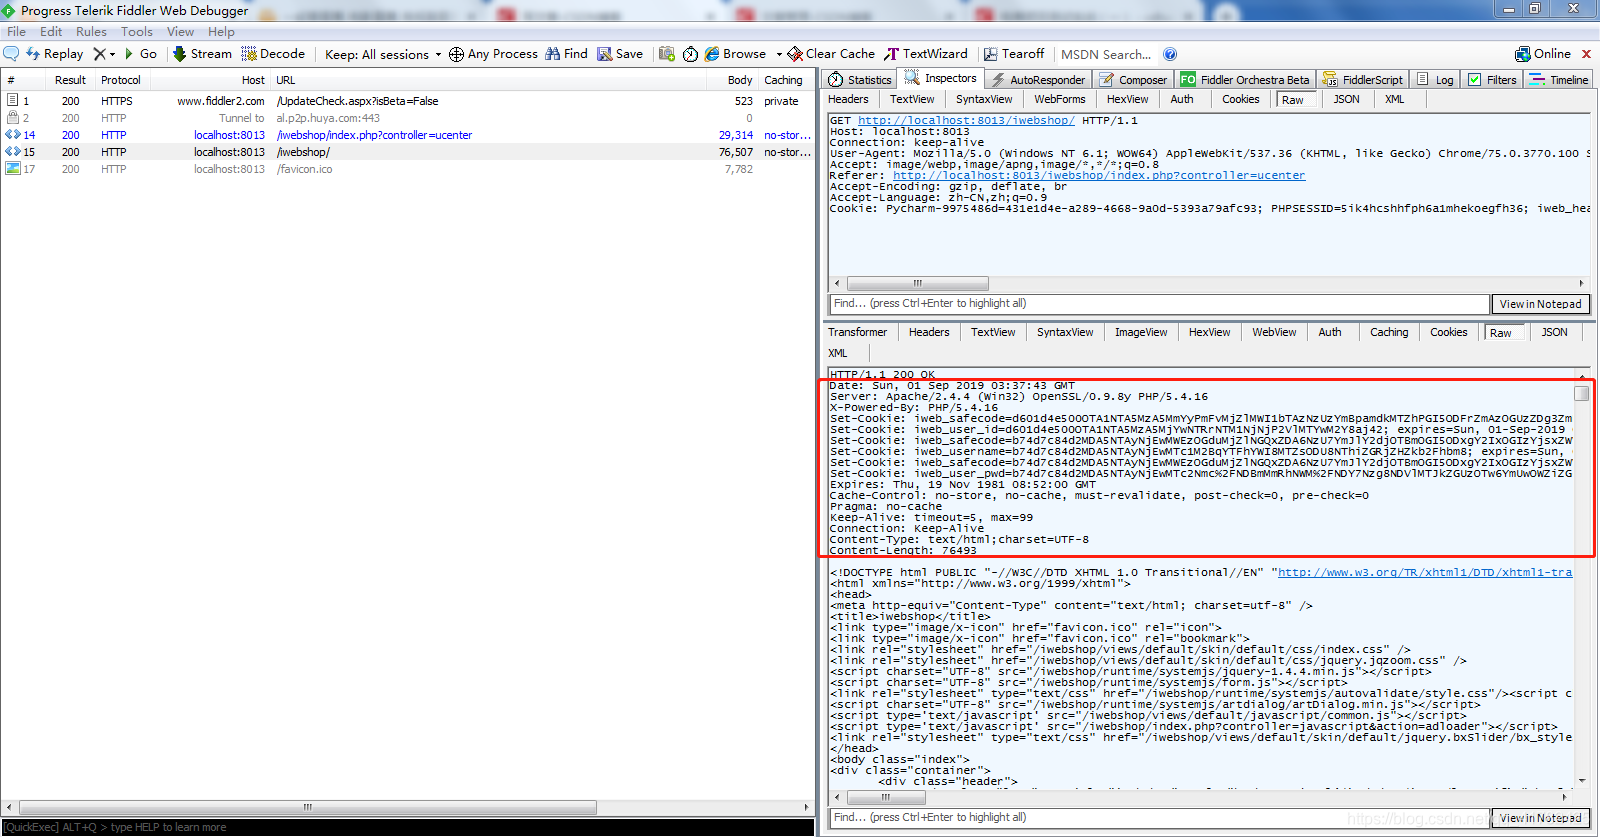Select session 17 favicon.ico row
Viewport: 1600px width, 837px height.
coord(408,169)
